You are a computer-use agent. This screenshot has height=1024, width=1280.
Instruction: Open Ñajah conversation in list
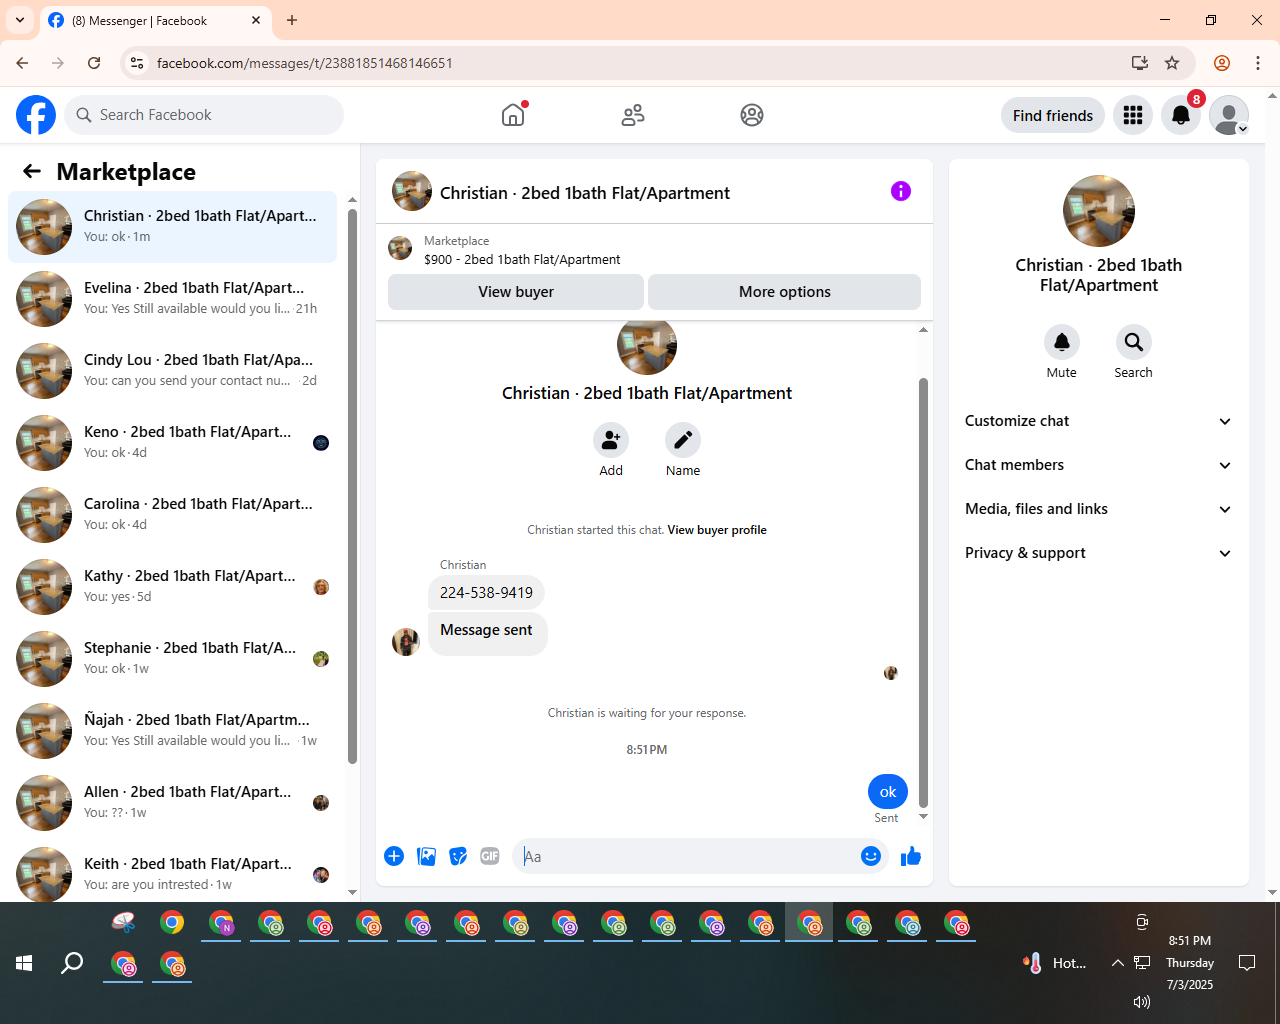tap(173, 731)
